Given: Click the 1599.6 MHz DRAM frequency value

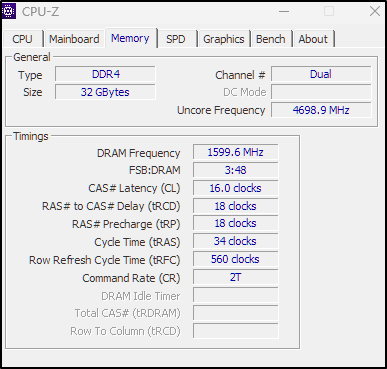Looking at the screenshot, I should click(x=235, y=152).
